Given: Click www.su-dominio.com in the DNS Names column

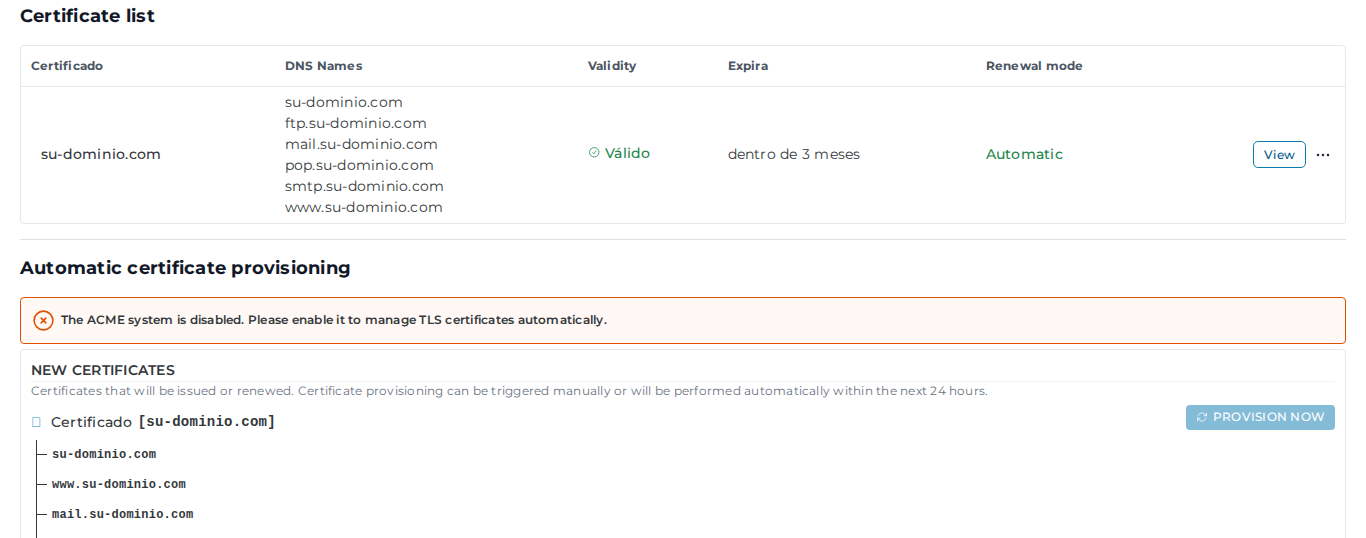Looking at the screenshot, I should (x=364, y=207).
